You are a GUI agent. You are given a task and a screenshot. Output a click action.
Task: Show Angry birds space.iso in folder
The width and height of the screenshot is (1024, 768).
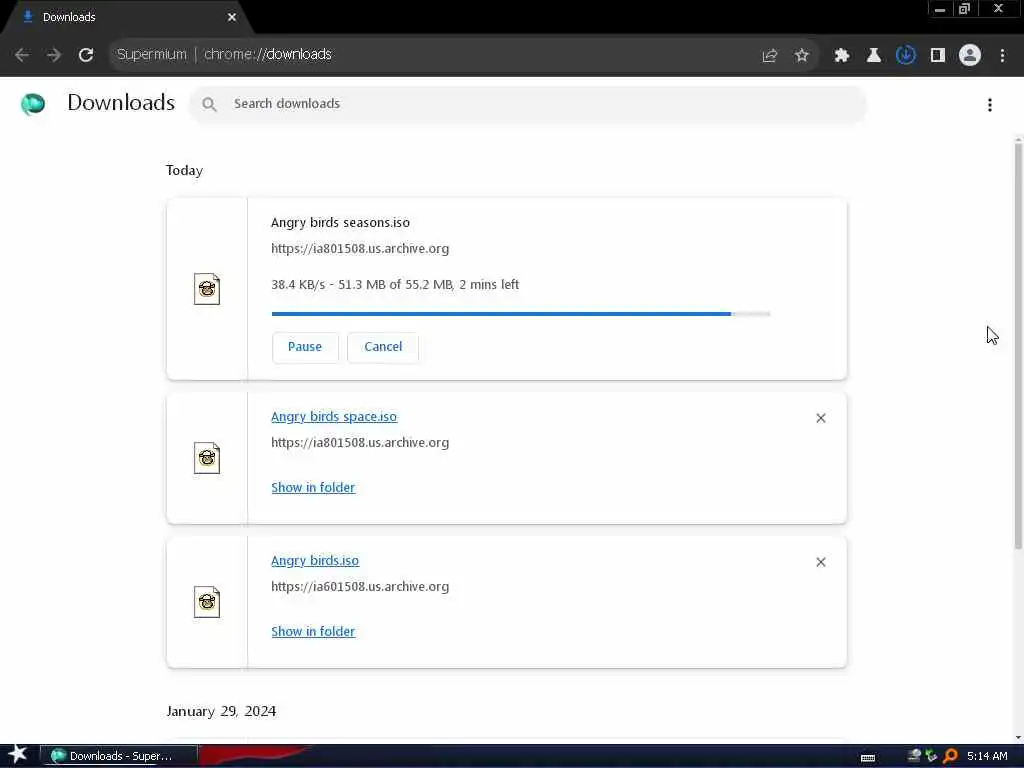pos(313,488)
